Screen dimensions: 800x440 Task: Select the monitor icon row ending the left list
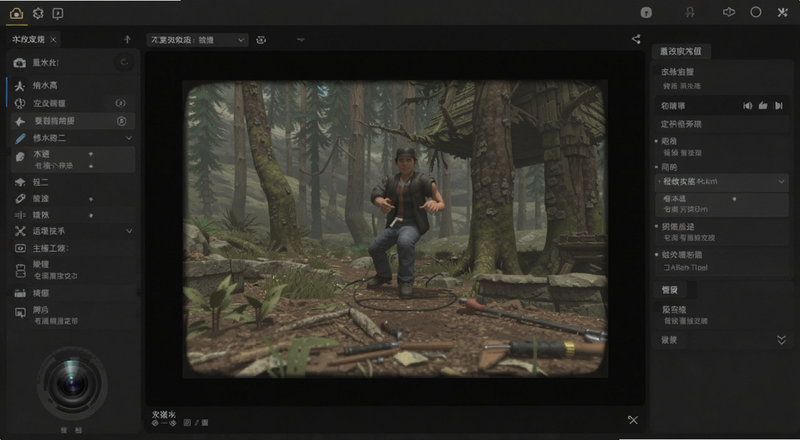pyautogui.click(x=73, y=315)
